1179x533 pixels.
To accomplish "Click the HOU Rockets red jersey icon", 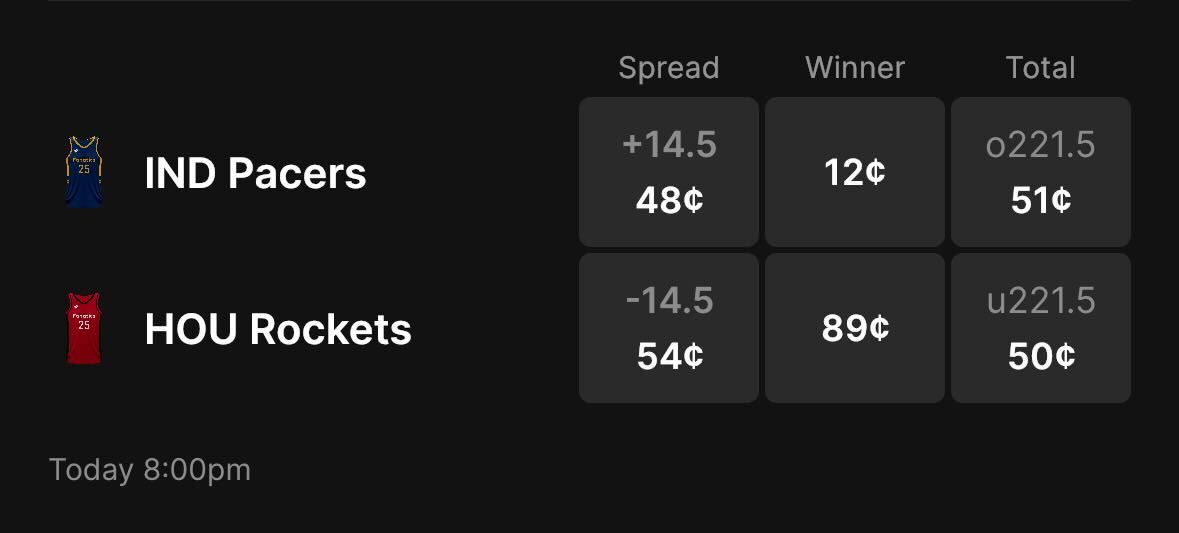I will click(84, 328).
